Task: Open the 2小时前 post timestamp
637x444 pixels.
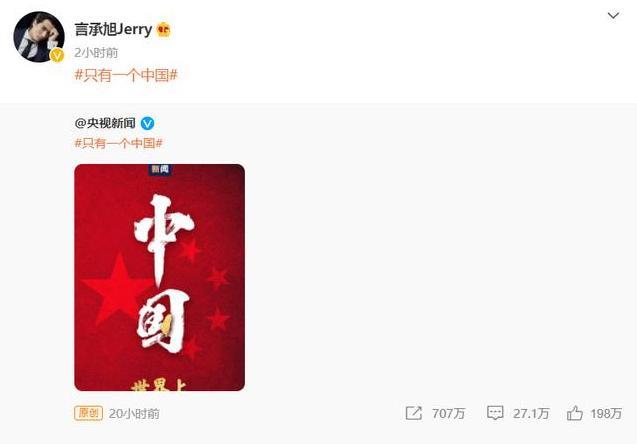Action: pyautogui.click(x=96, y=52)
